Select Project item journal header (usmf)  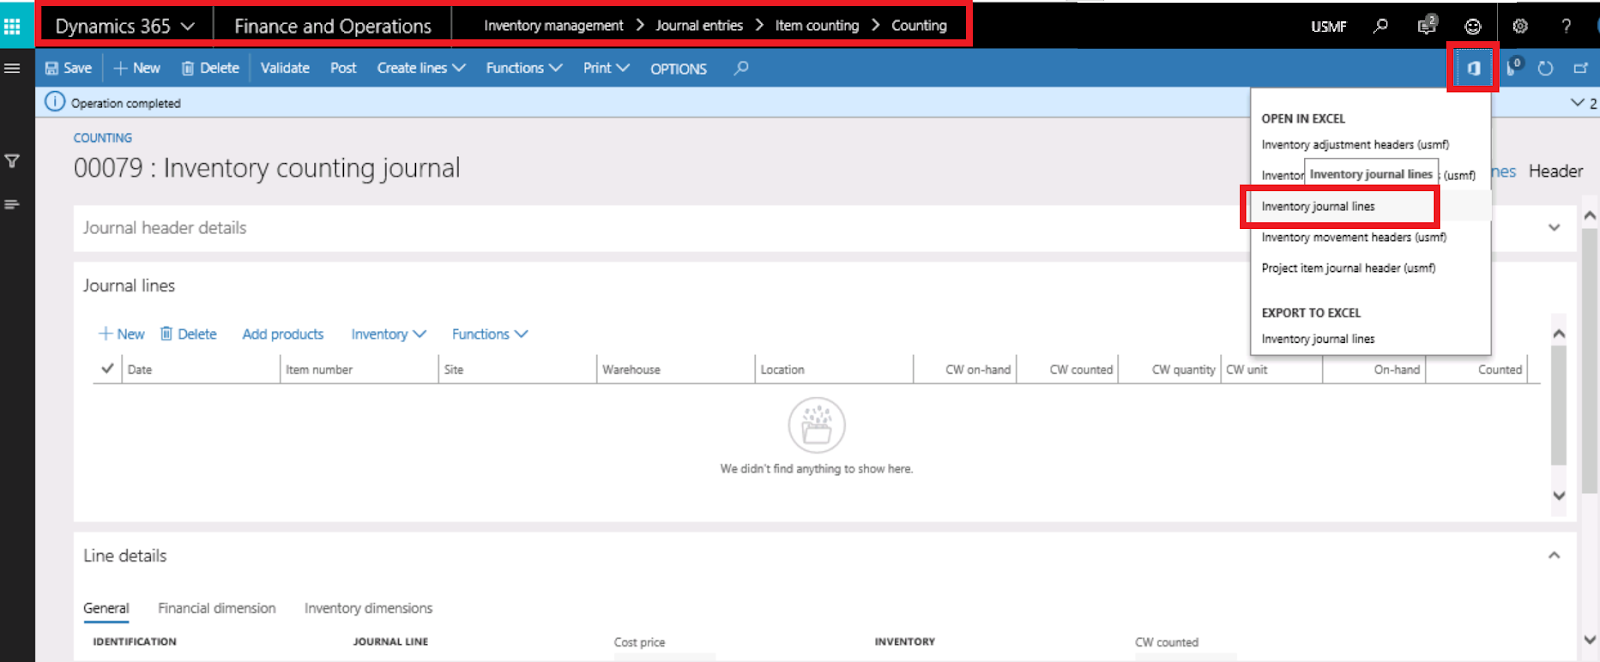click(x=1348, y=268)
